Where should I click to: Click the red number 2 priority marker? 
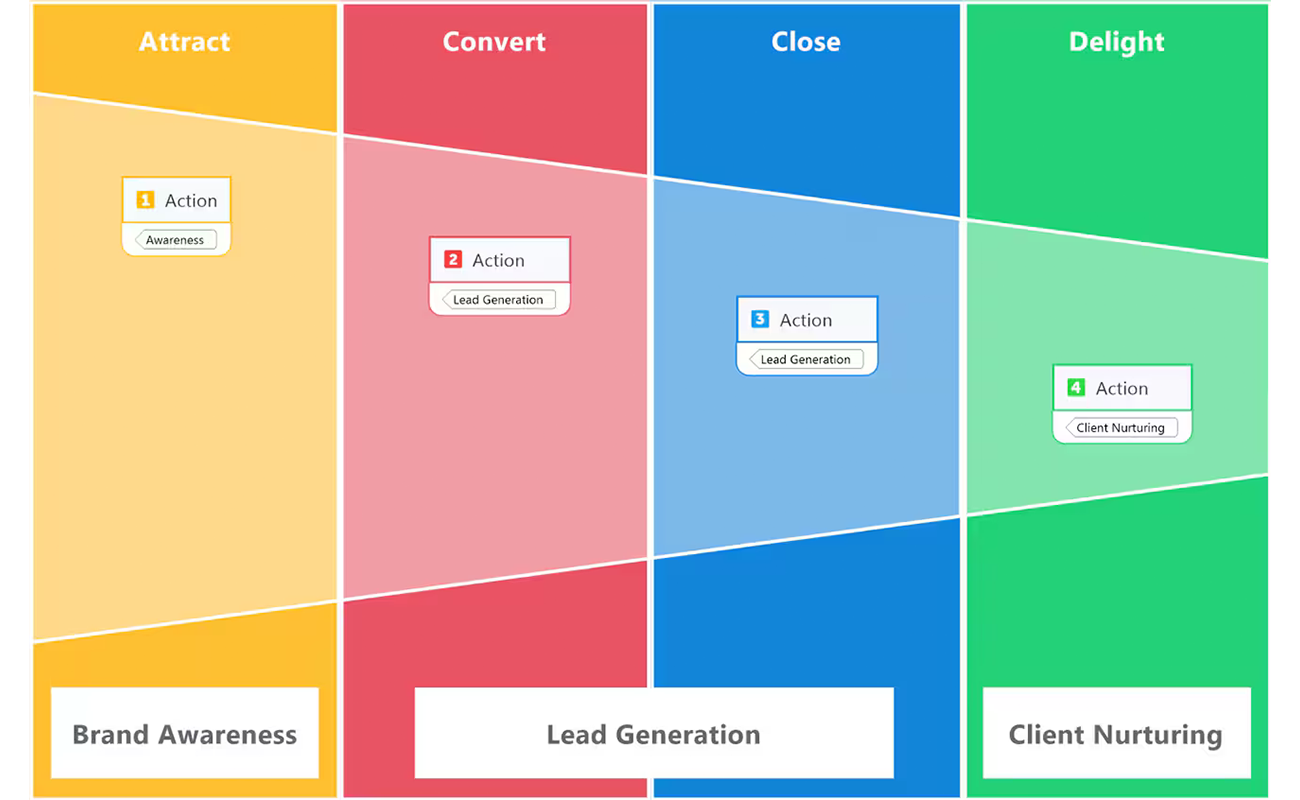pyautogui.click(x=453, y=260)
